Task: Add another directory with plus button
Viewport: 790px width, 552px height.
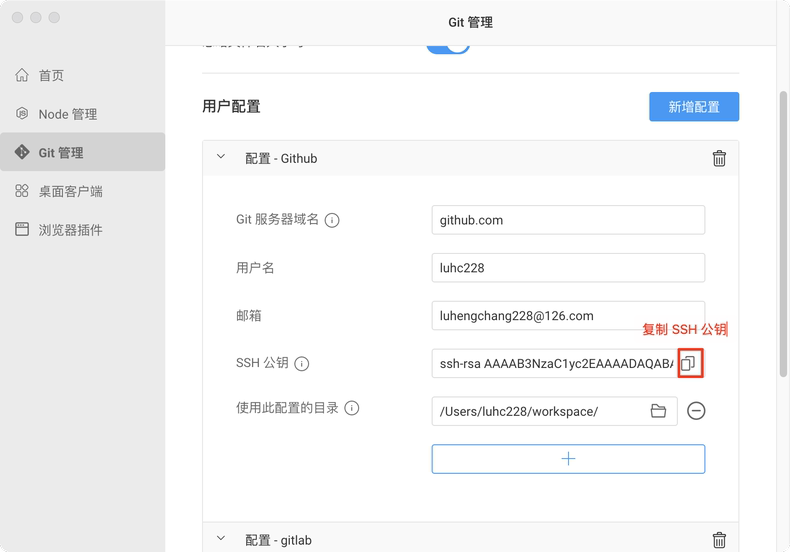Action: tap(568, 459)
